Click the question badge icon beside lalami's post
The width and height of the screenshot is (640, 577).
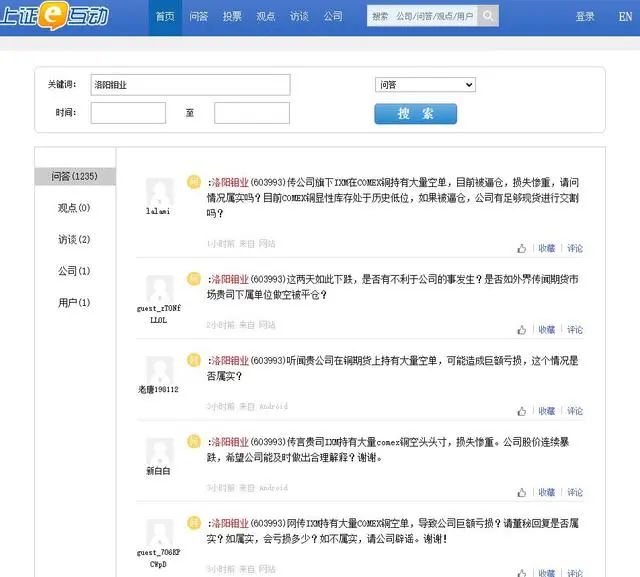tap(194, 182)
